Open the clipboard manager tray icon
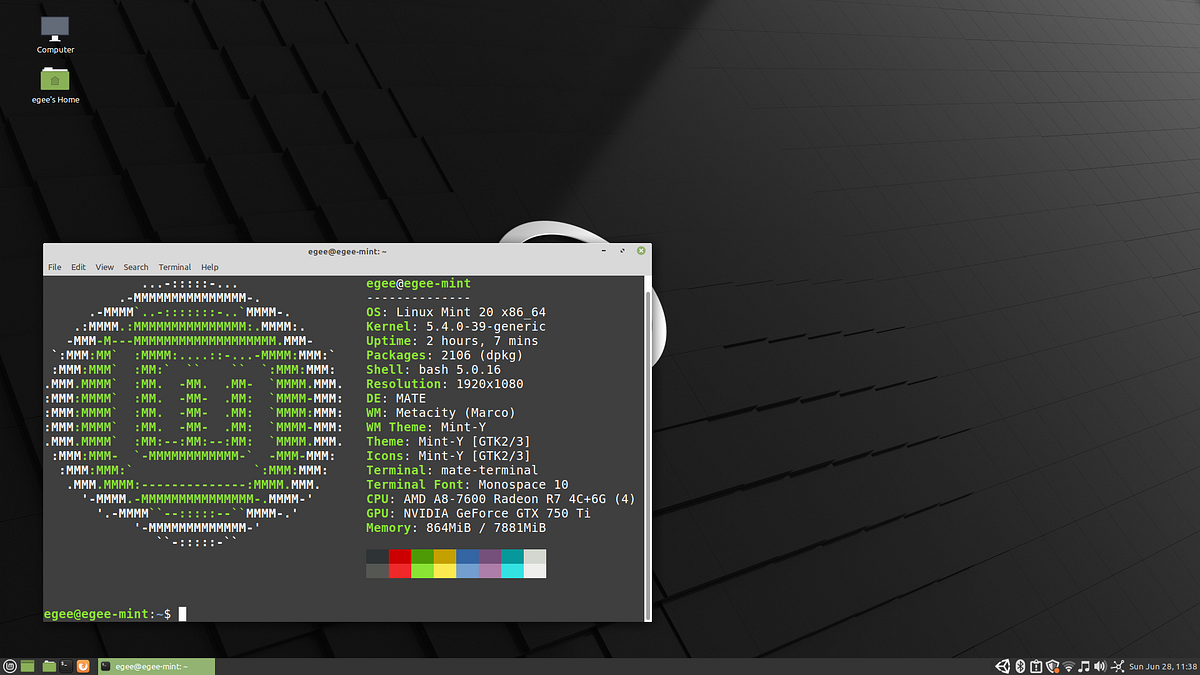 (x=1036, y=665)
